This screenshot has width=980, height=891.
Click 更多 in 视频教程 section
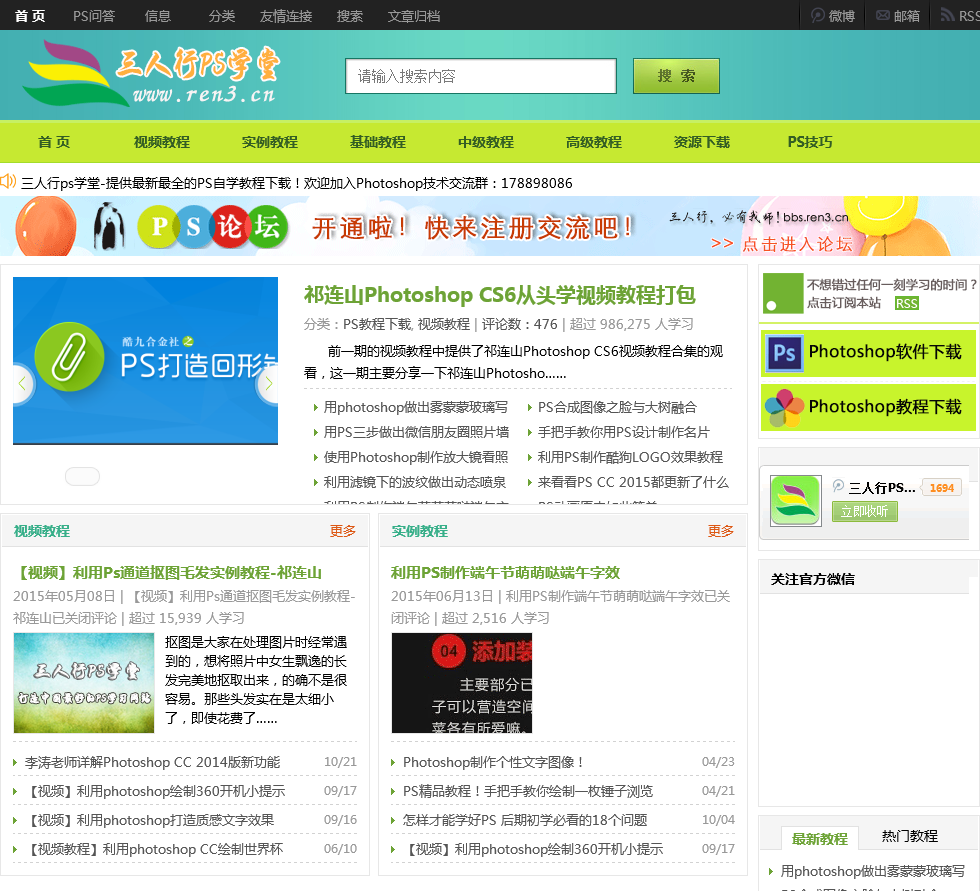[x=342, y=531]
